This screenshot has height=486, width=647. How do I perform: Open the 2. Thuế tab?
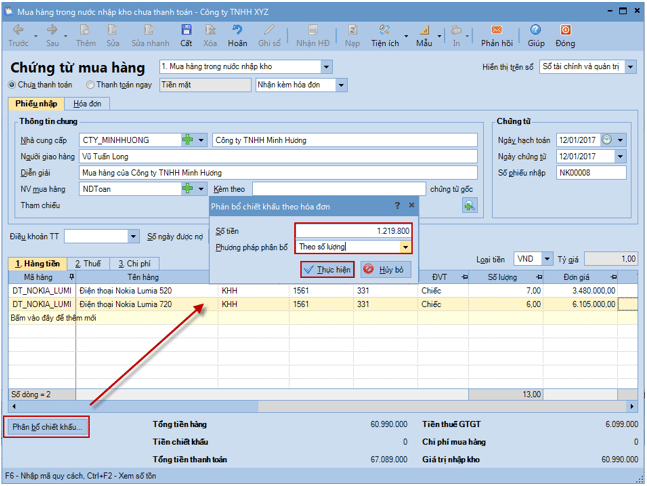(88, 264)
